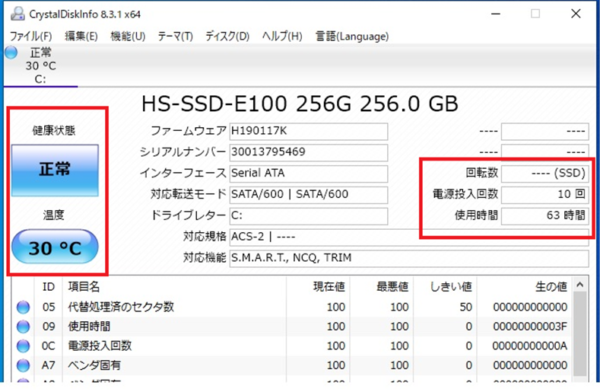Click the CrystalDiskInfo app icon in title bar
This screenshot has height=392, width=600.
tap(18, 14)
